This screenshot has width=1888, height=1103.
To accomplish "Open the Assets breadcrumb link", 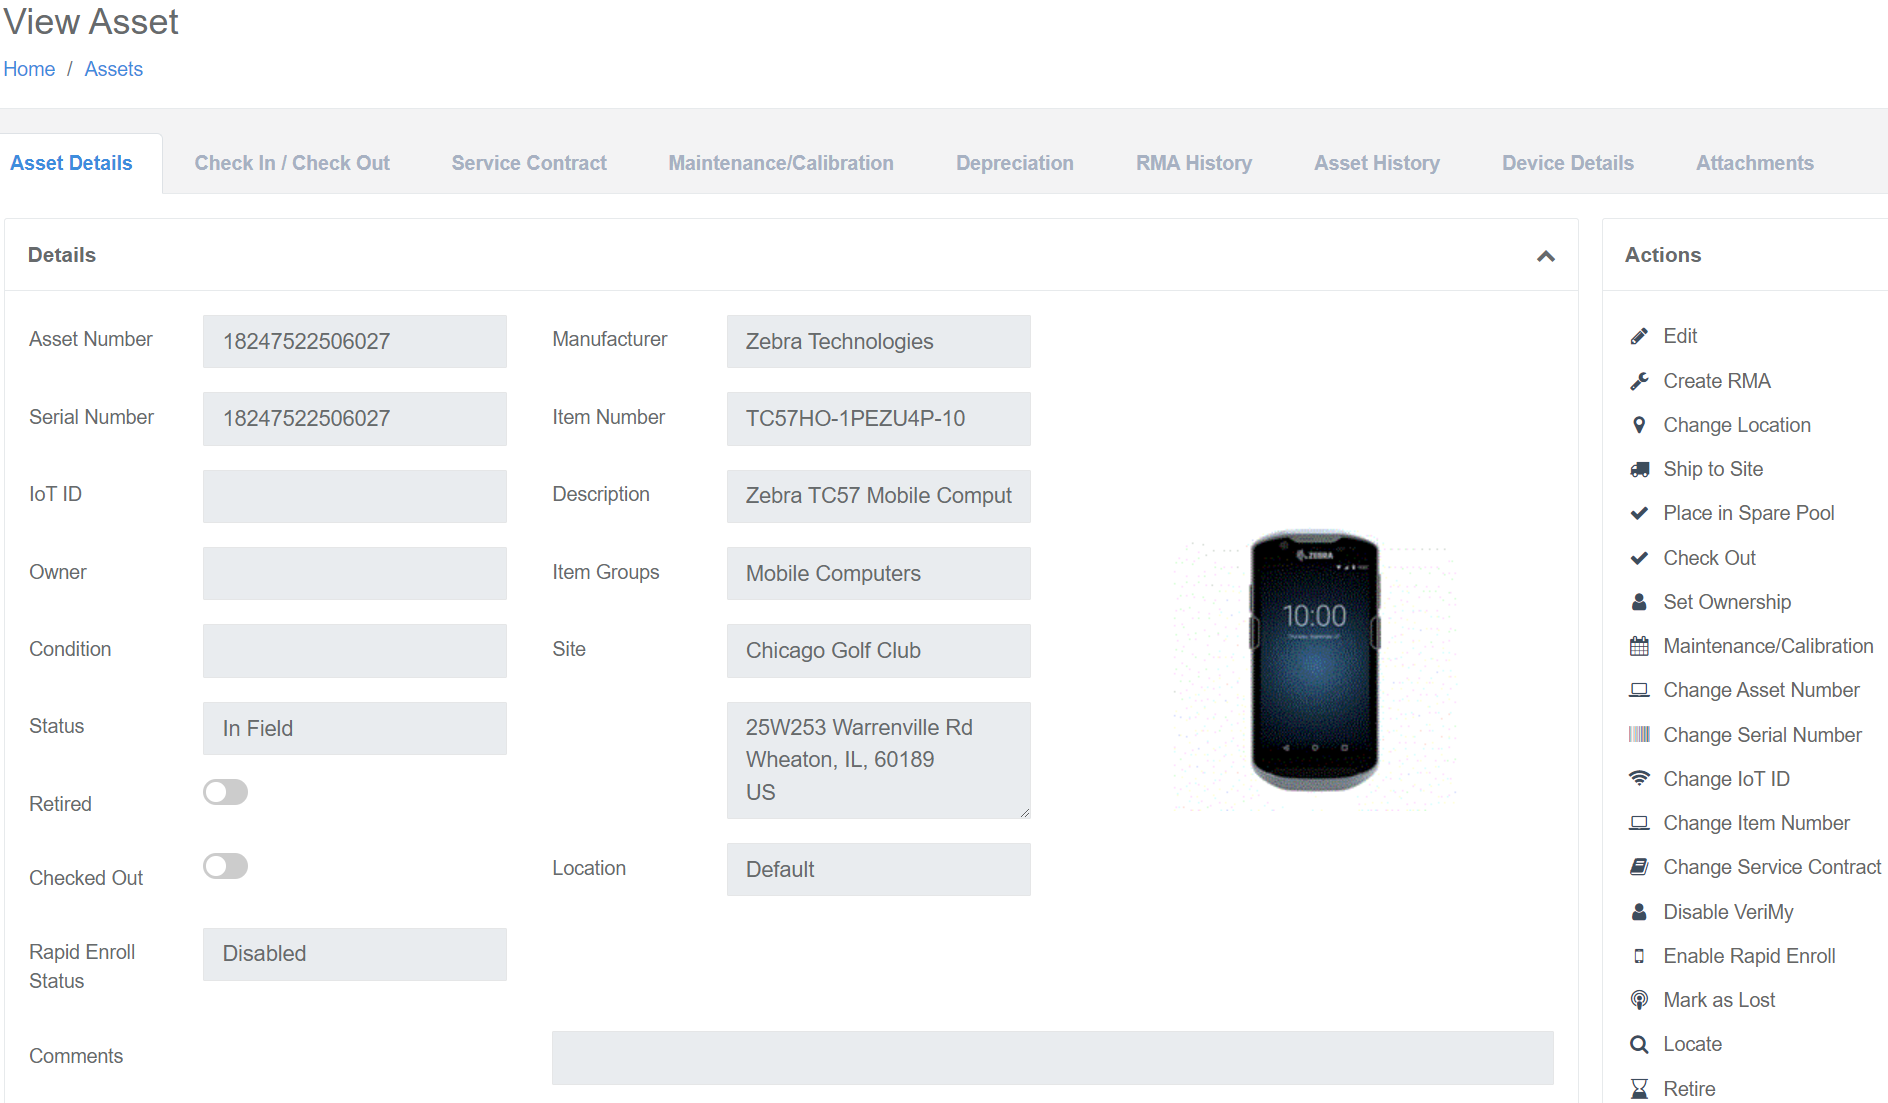I will click(114, 69).
